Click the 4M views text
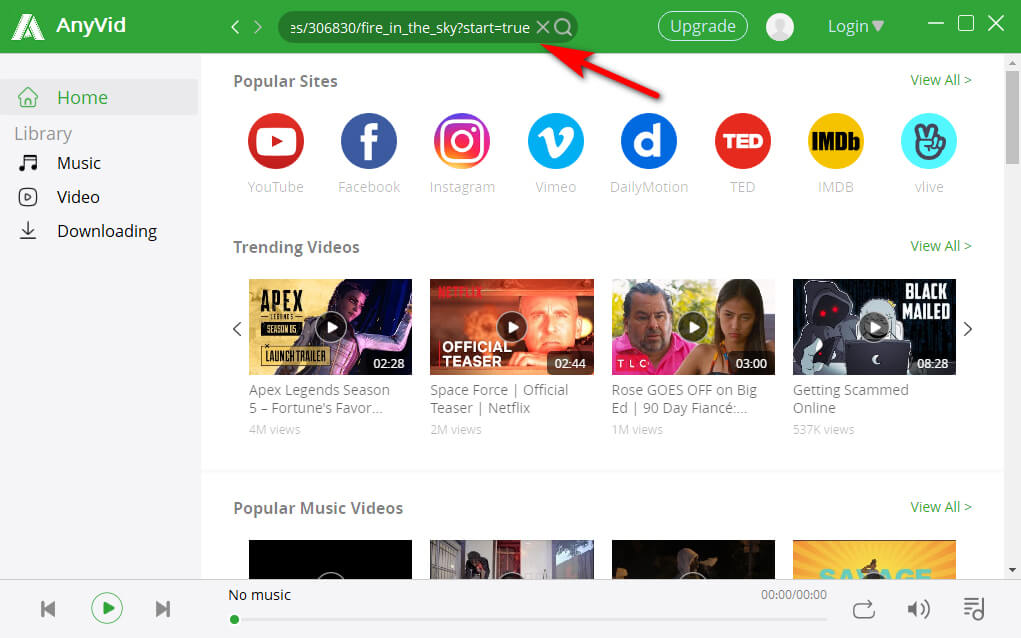 pyautogui.click(x=274, y=430)
